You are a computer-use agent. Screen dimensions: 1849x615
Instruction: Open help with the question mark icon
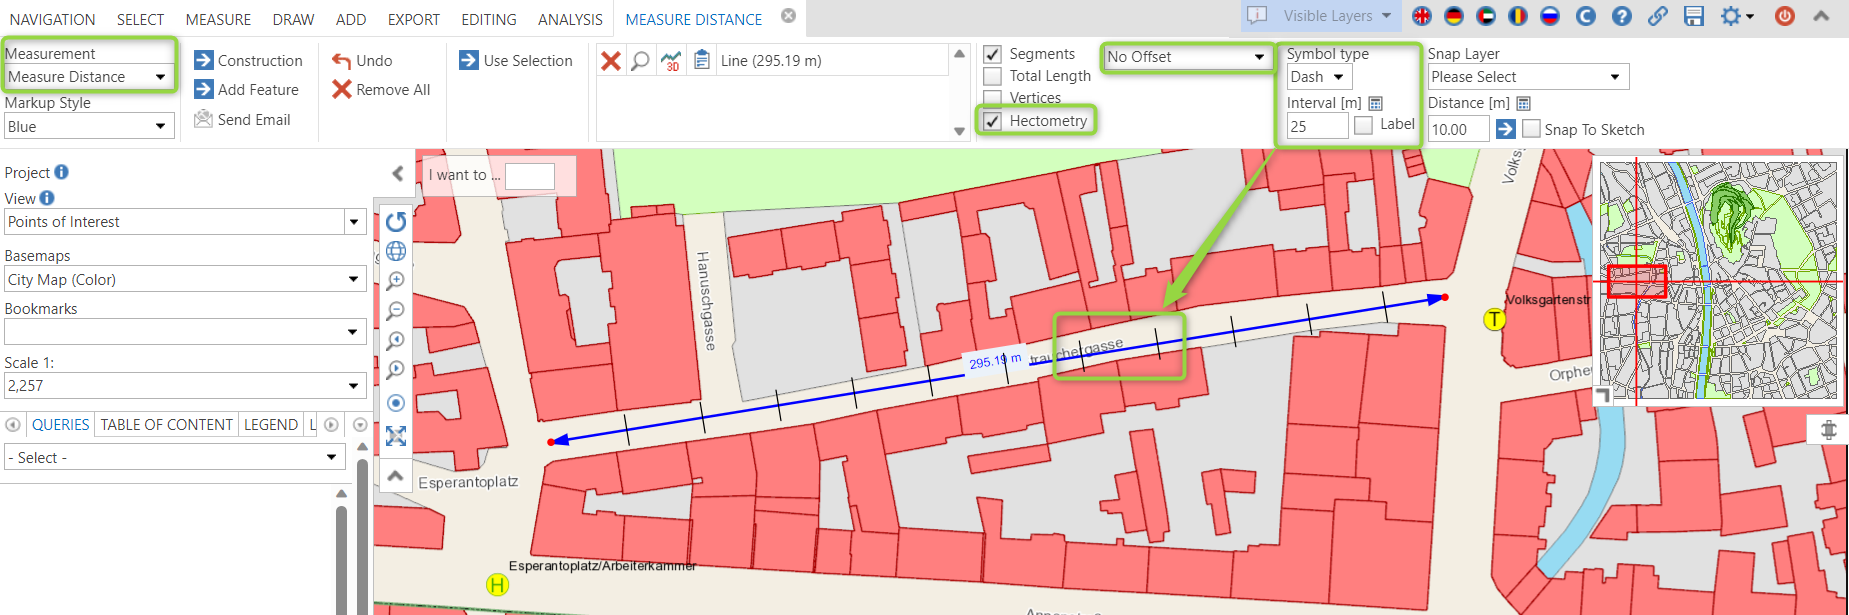[x=1622, y=16]
